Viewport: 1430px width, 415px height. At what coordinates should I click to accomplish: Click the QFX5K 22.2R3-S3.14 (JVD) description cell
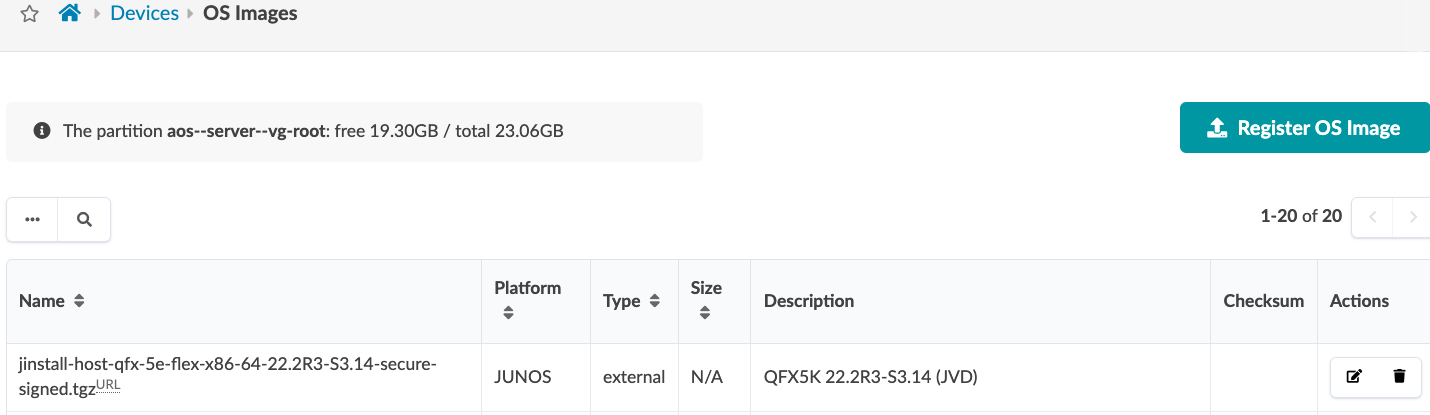click(870, 377)
